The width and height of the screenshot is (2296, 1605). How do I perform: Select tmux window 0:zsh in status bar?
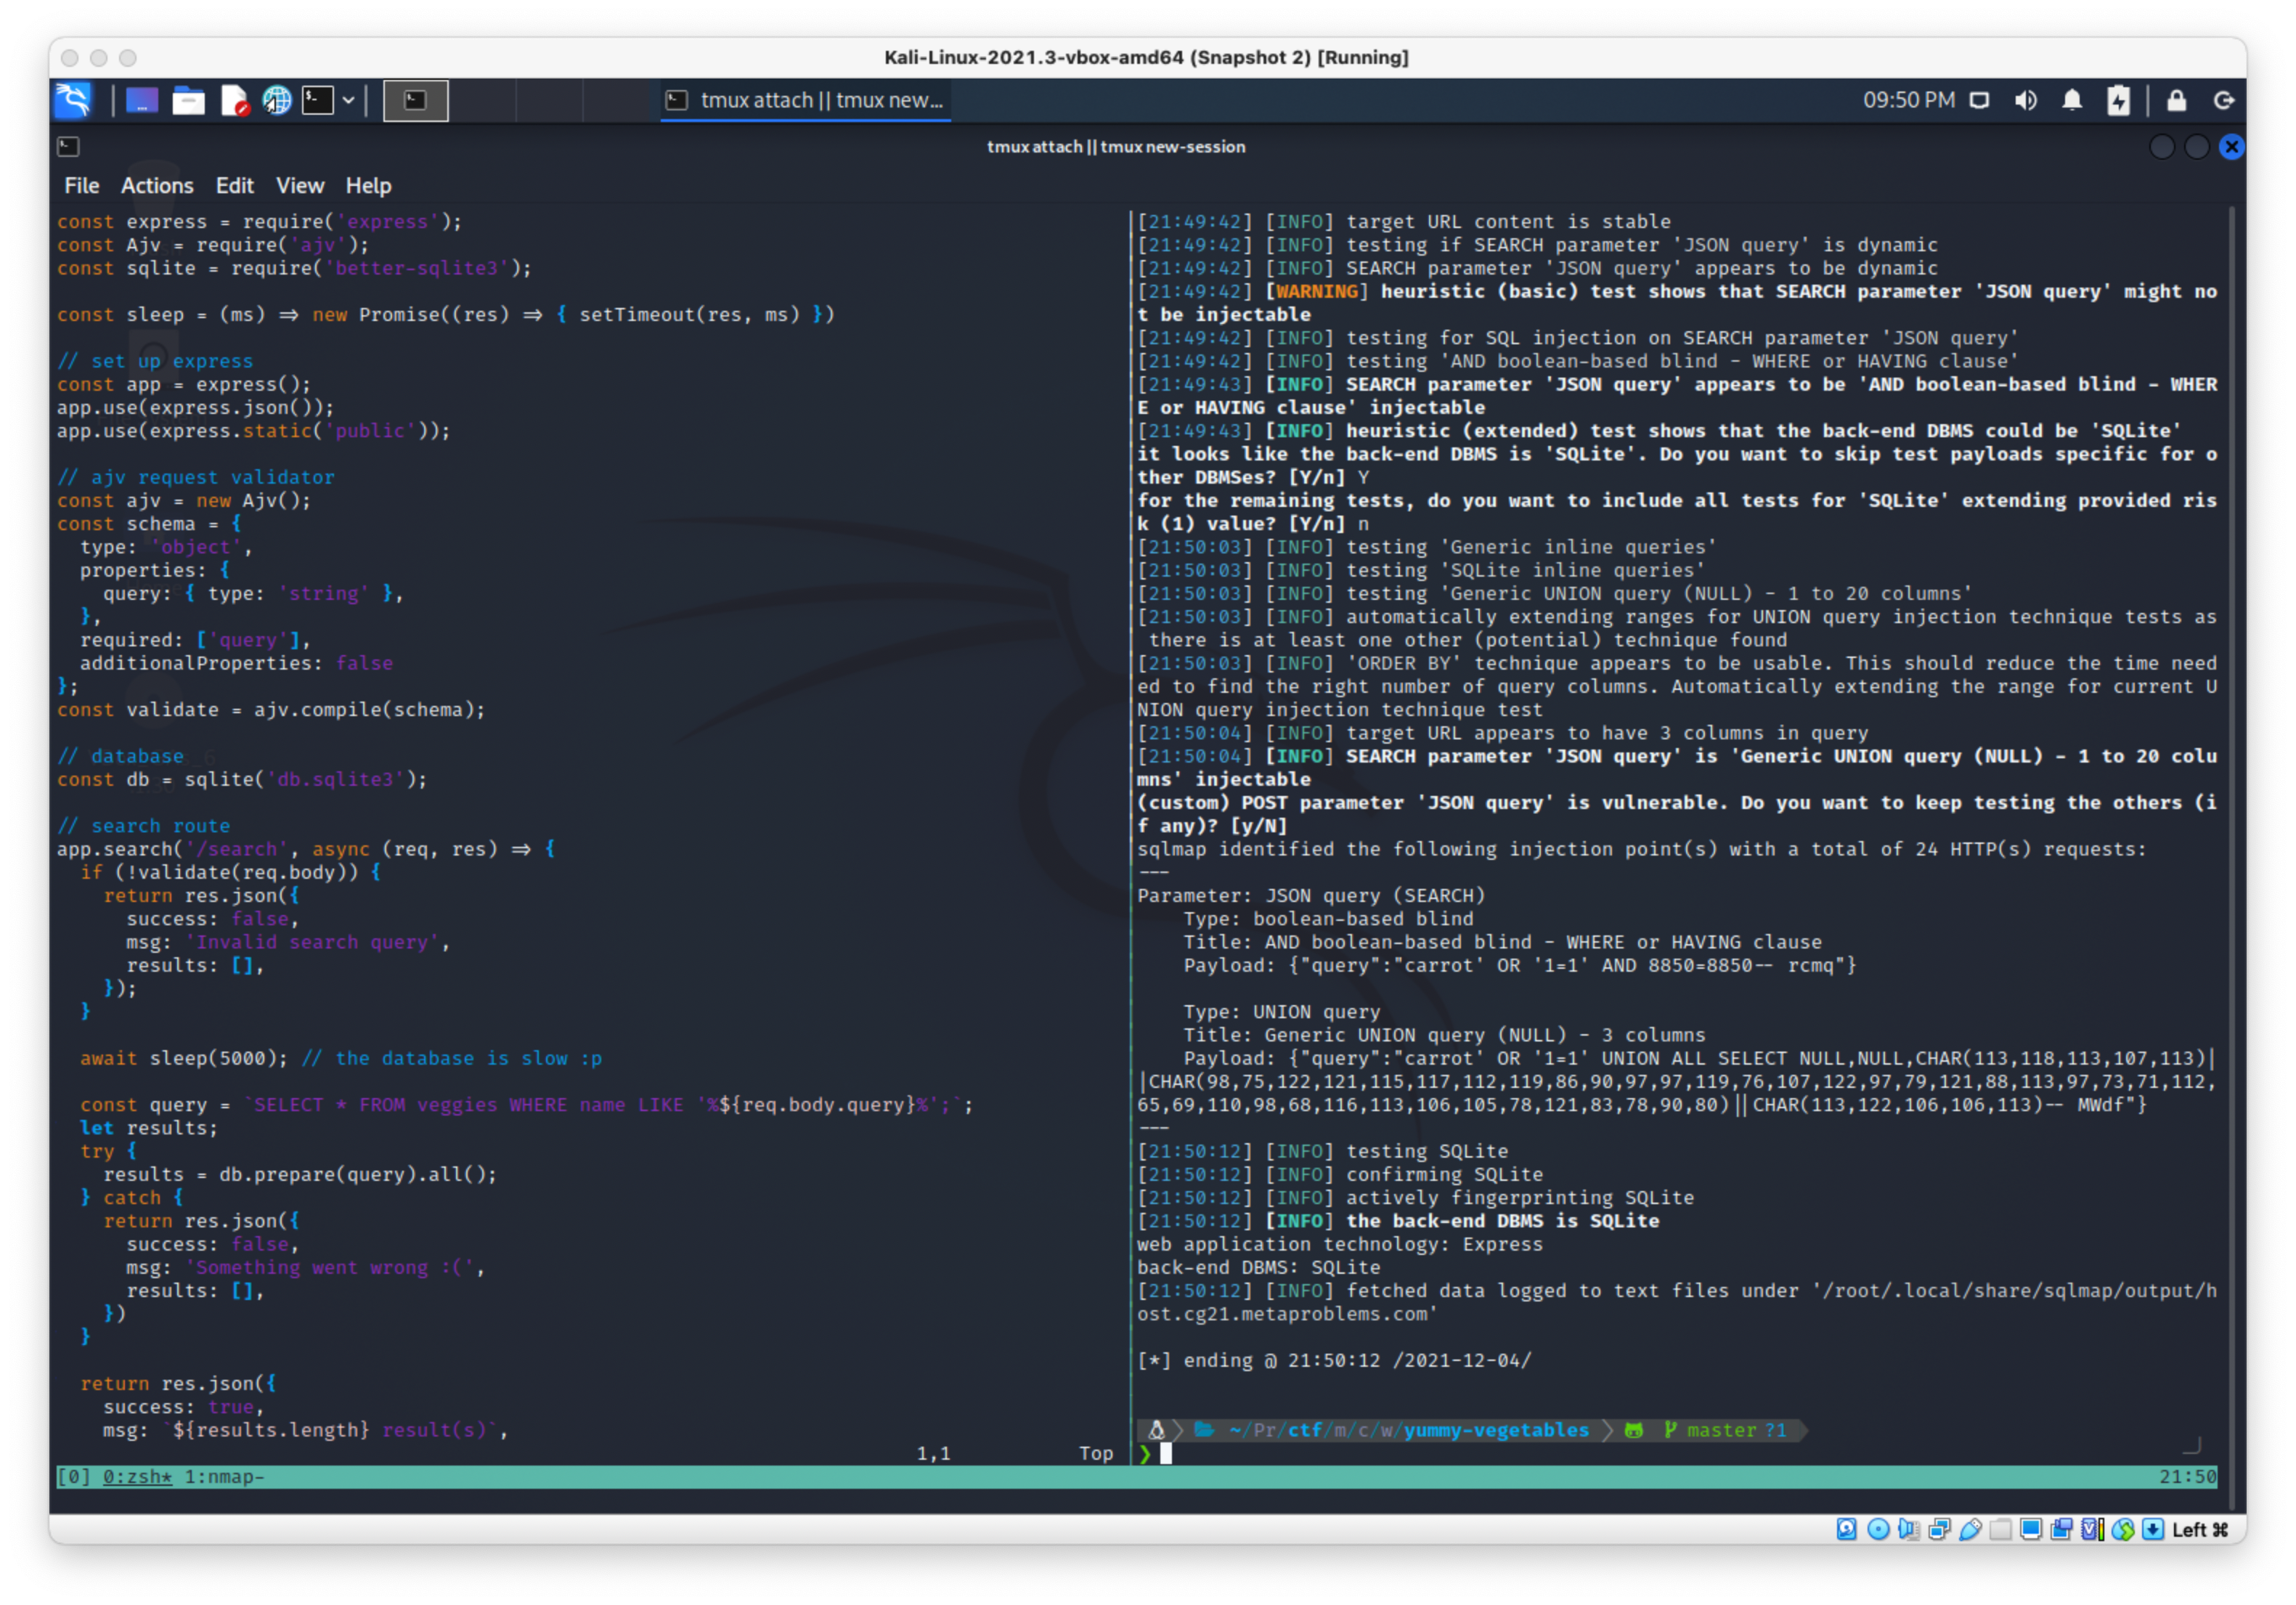click(x=138, y=1476)
